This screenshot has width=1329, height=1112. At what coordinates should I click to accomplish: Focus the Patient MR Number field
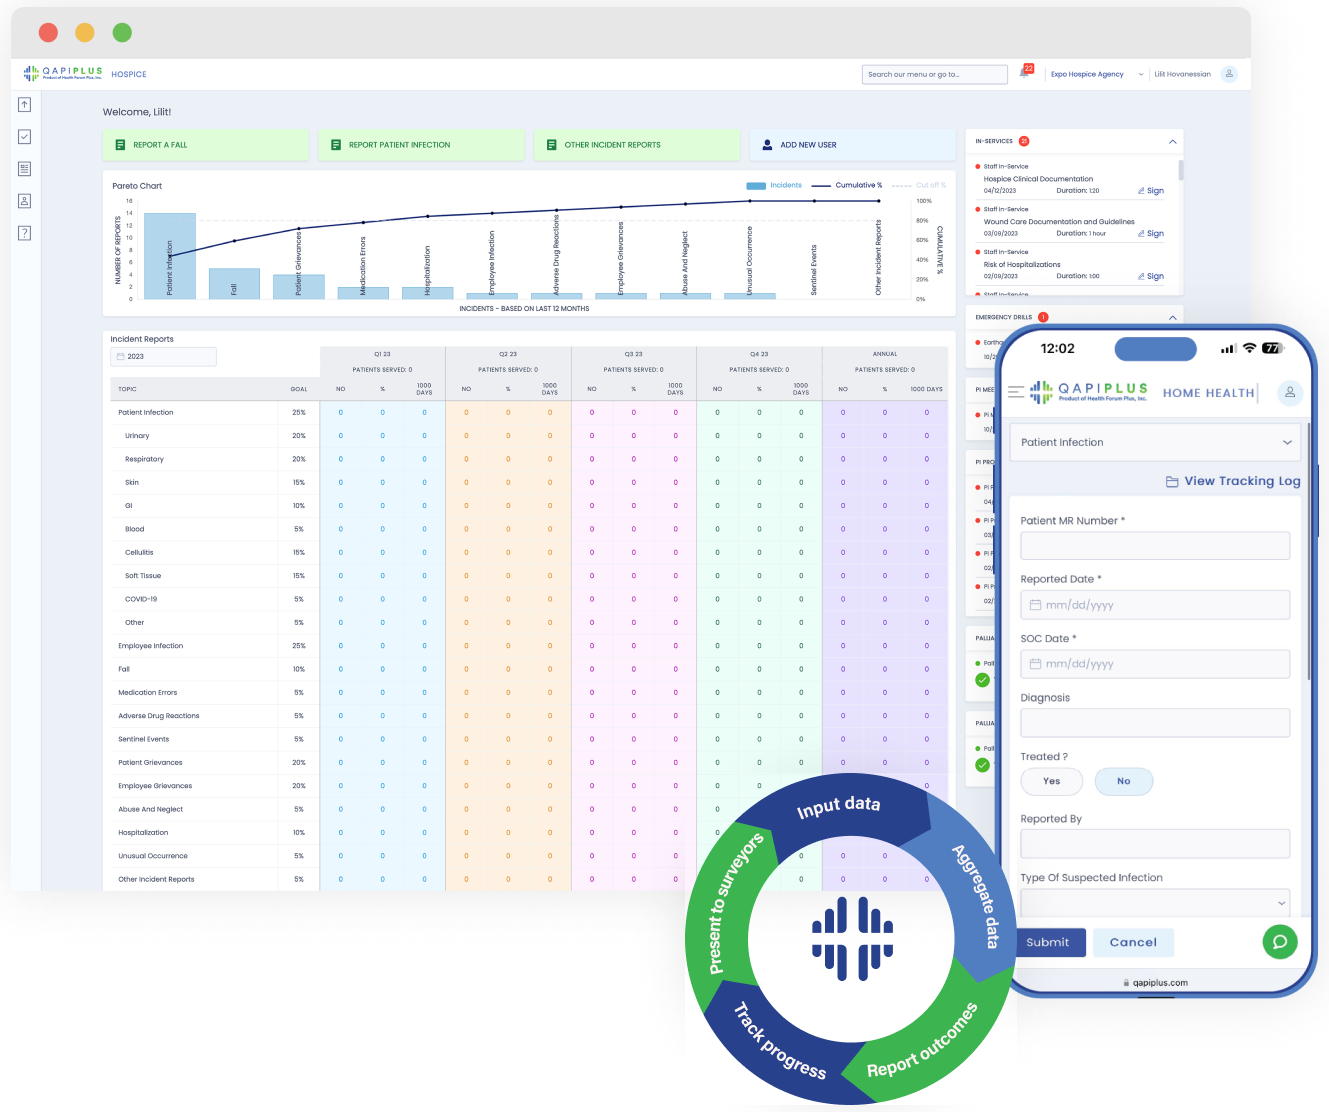click(1155, 546)
